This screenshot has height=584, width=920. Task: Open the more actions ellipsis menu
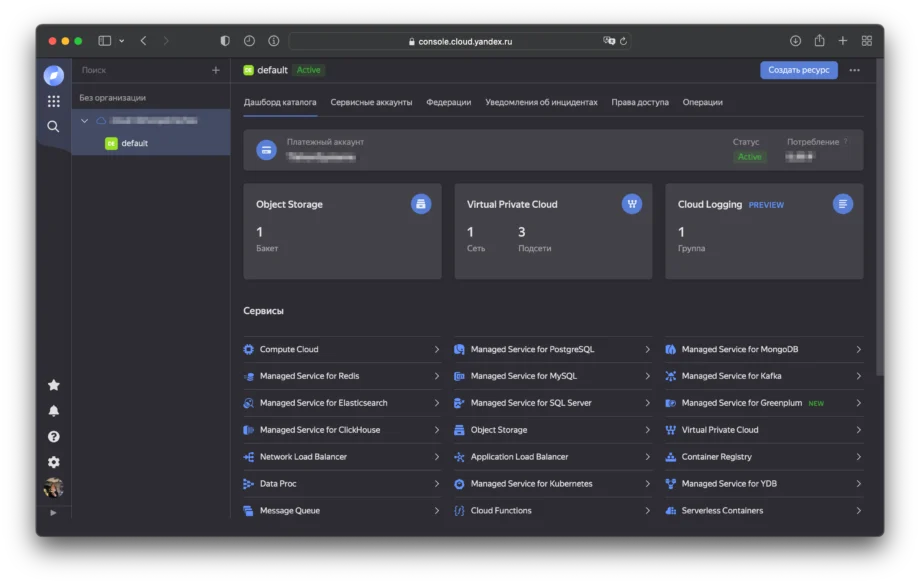[854, 70]
